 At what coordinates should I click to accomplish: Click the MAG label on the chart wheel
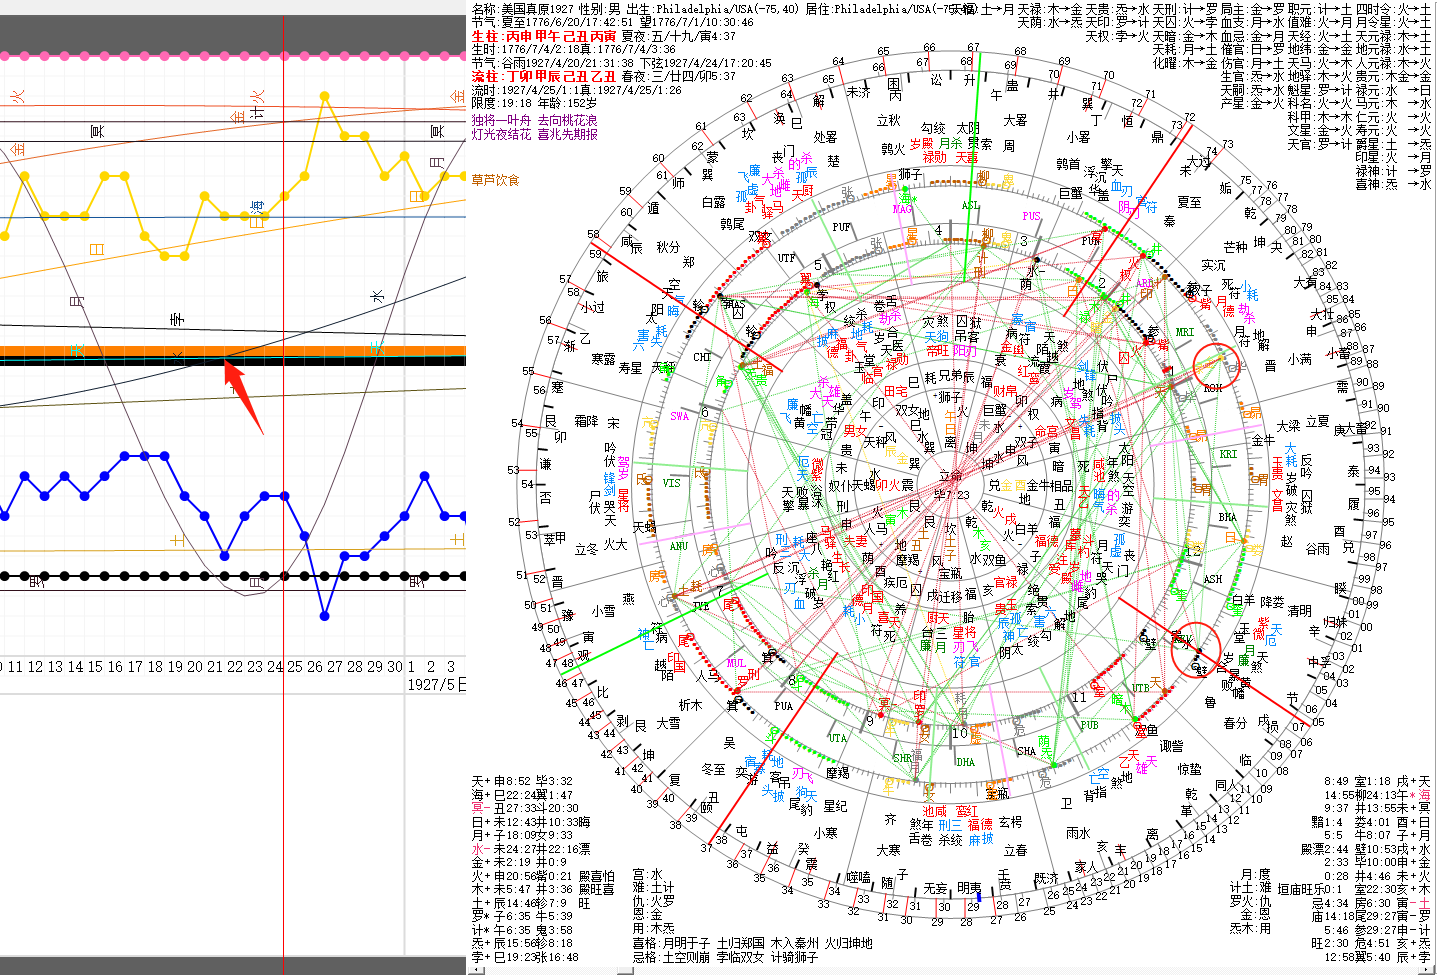(x=903, y=210)
